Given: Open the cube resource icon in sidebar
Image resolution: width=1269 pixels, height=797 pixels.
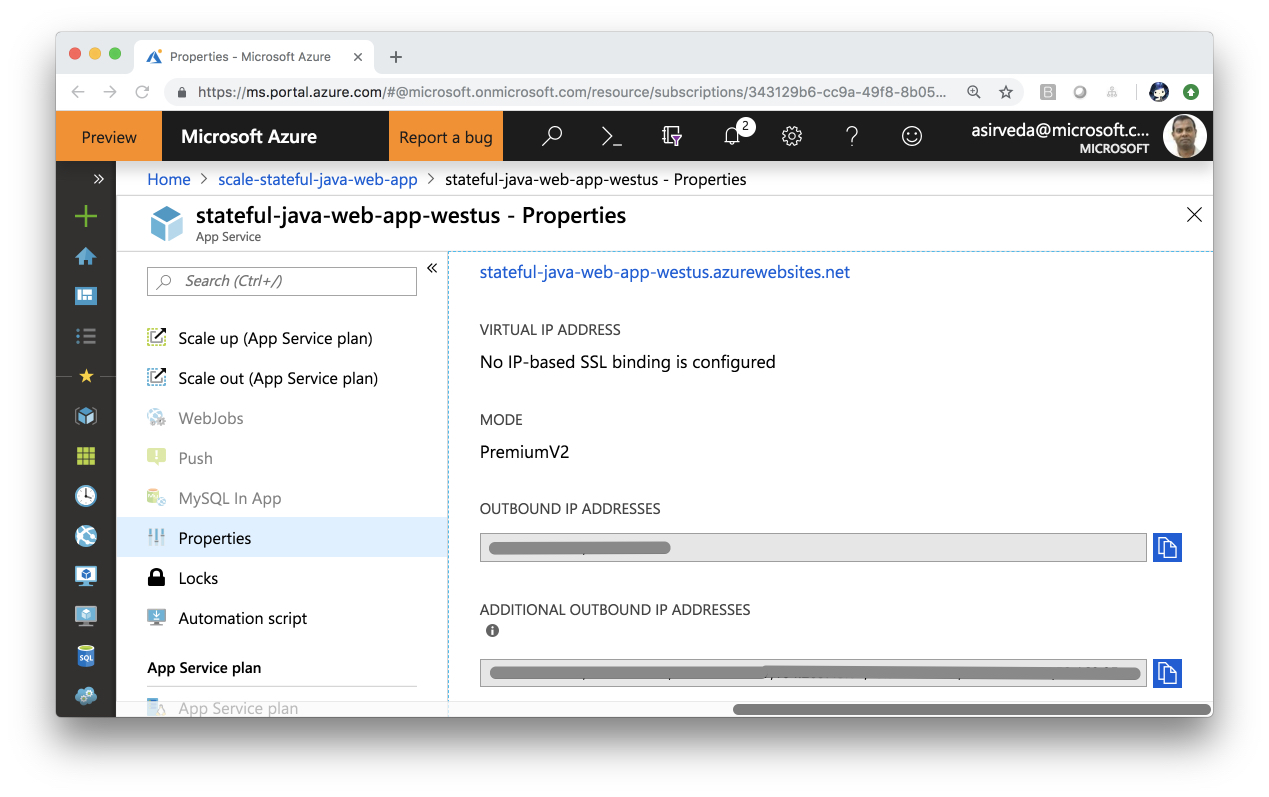Looking at the screenshot, I should (x=86, y=416).
